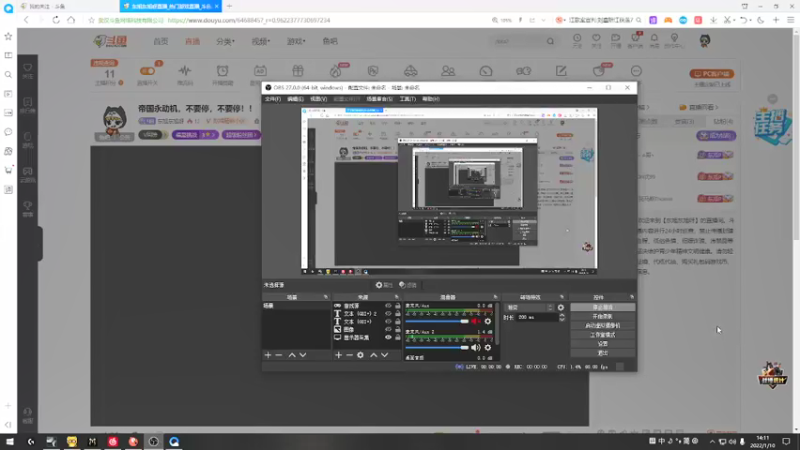The image size is (800, 450).
Task: Pop out the Scenes dock panel
Action: 326,297
